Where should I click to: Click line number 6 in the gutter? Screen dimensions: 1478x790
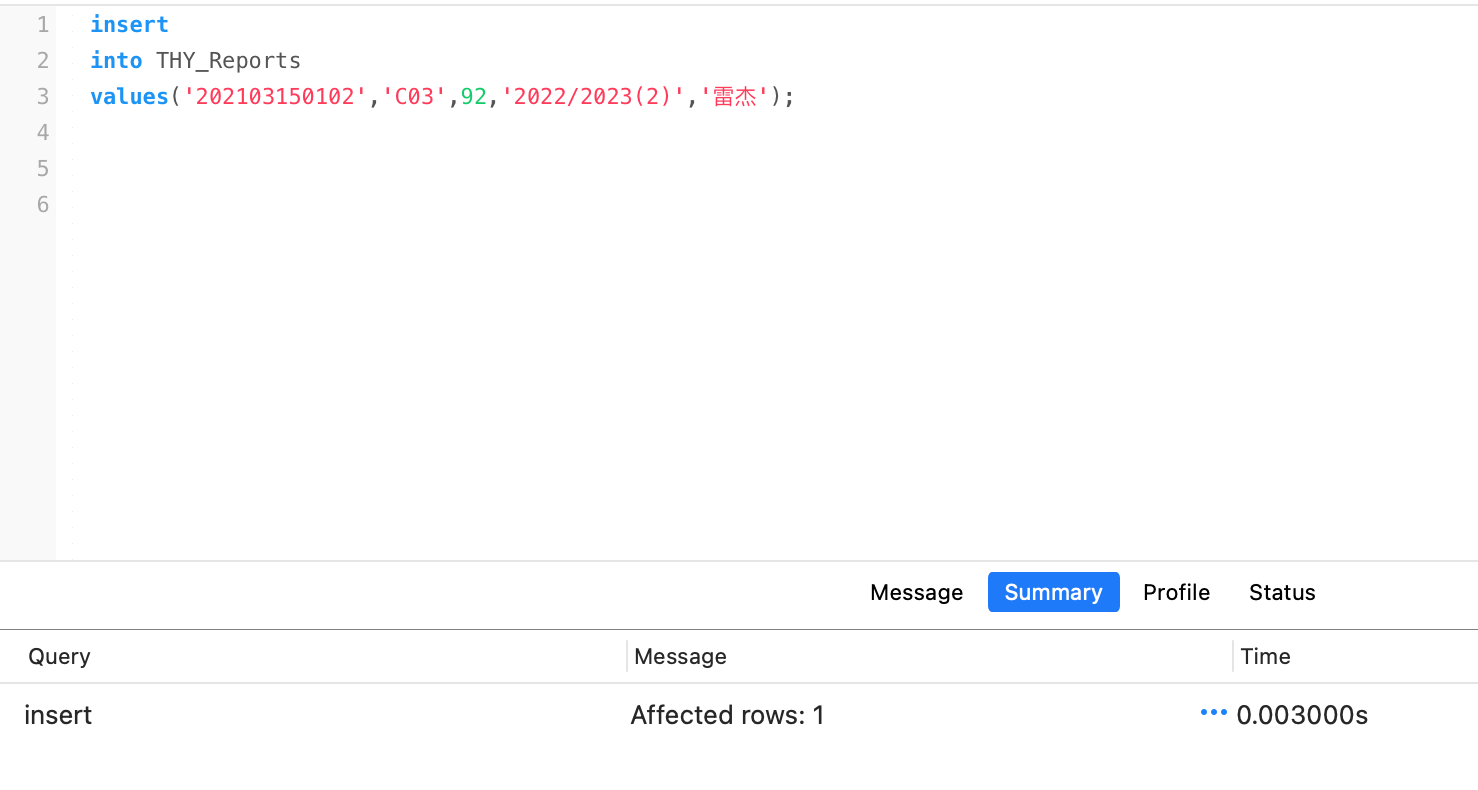pos(42,204)
